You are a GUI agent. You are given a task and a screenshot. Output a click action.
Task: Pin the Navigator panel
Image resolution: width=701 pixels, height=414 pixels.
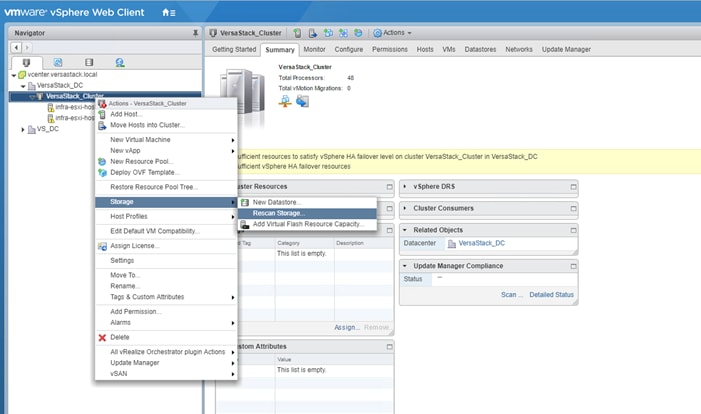[x=195, y=33]
